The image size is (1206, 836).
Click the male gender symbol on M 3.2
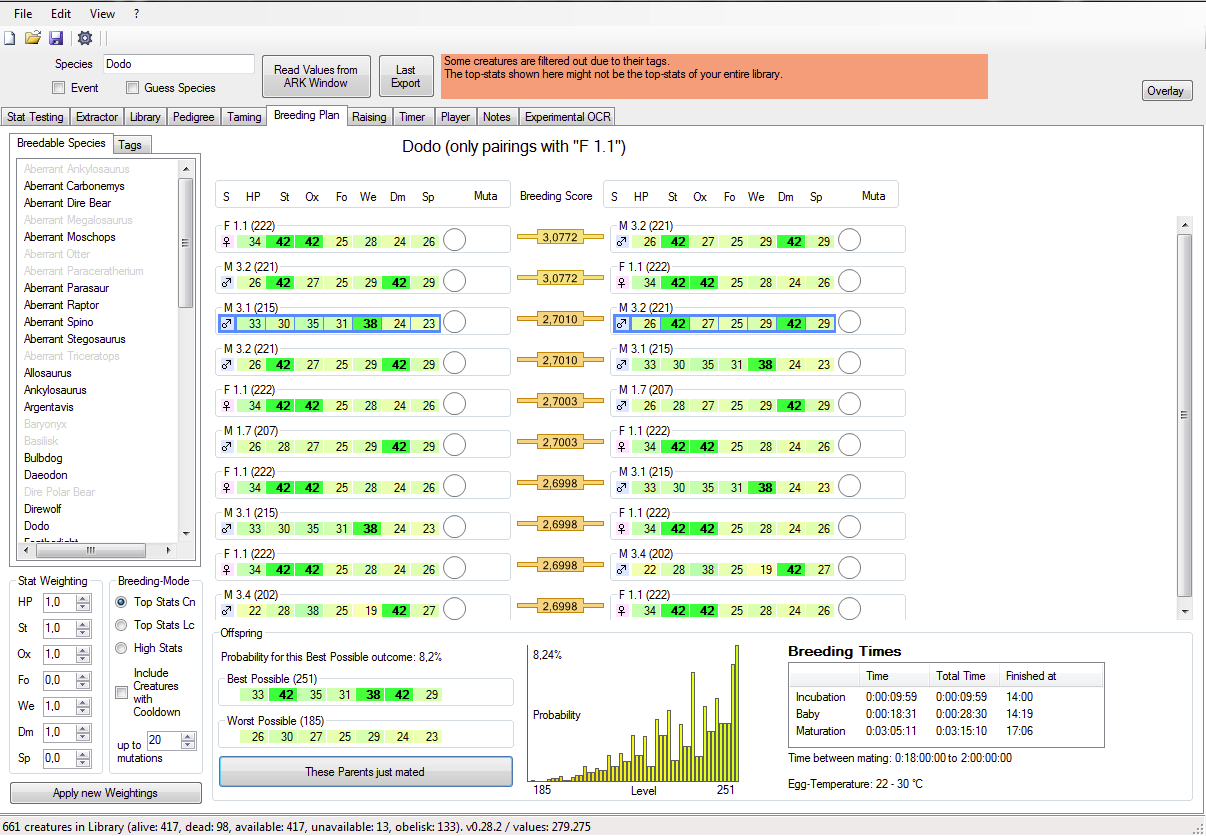coord(227,280)
